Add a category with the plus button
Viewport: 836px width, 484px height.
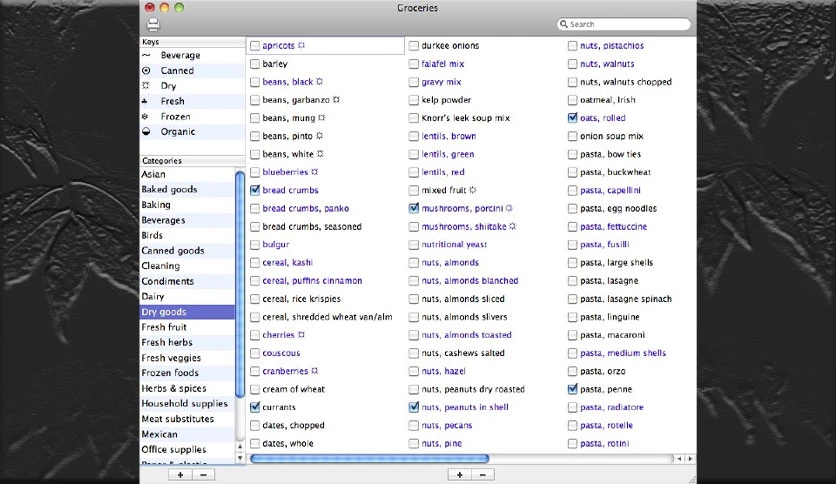180,474
